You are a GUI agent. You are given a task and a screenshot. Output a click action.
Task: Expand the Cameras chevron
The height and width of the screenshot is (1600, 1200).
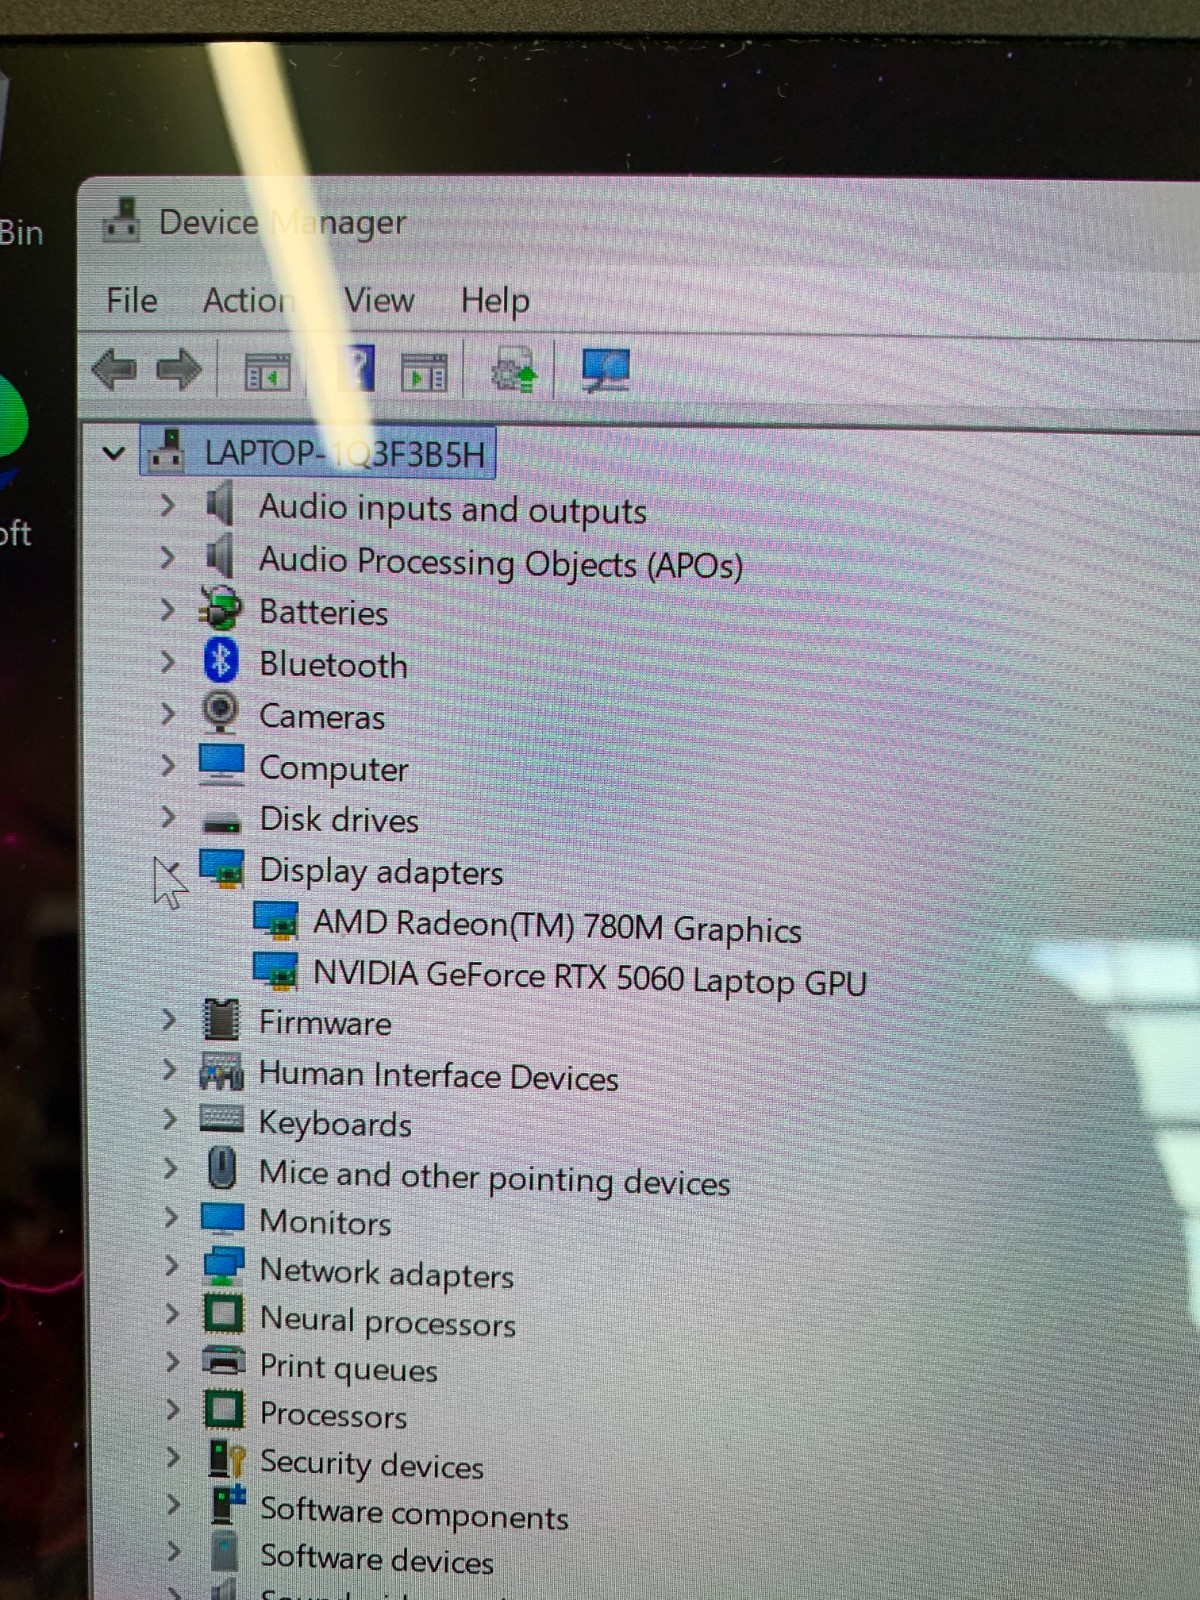pyautogui.click(x=167, y=713)
